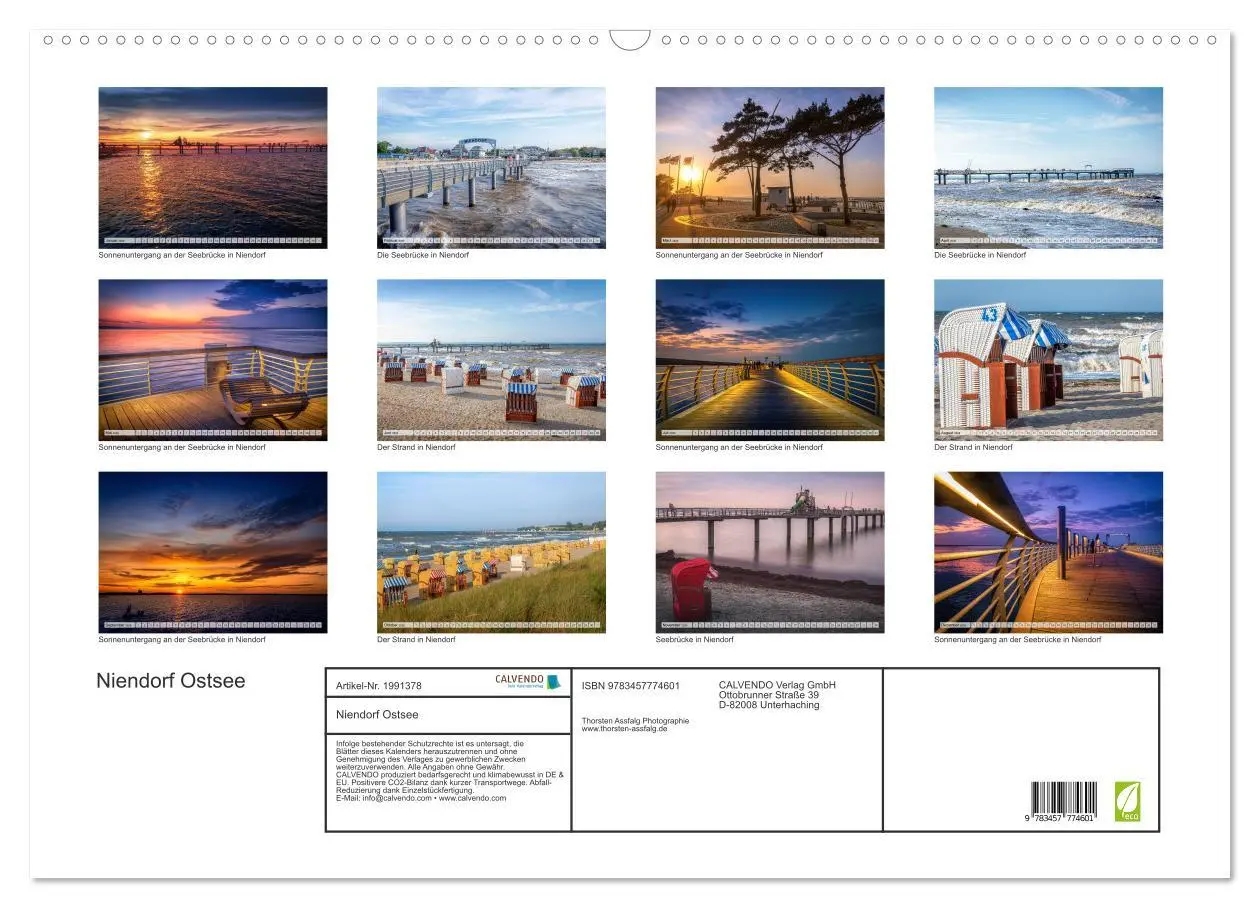Open the curved pier with waves thumbnail
Viewport: 1260px width, 908px height.
click(x=491, y=168)
